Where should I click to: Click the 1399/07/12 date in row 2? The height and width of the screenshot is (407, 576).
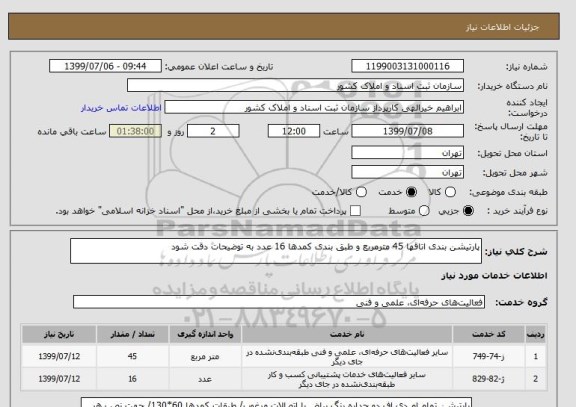tap(59, 379)
